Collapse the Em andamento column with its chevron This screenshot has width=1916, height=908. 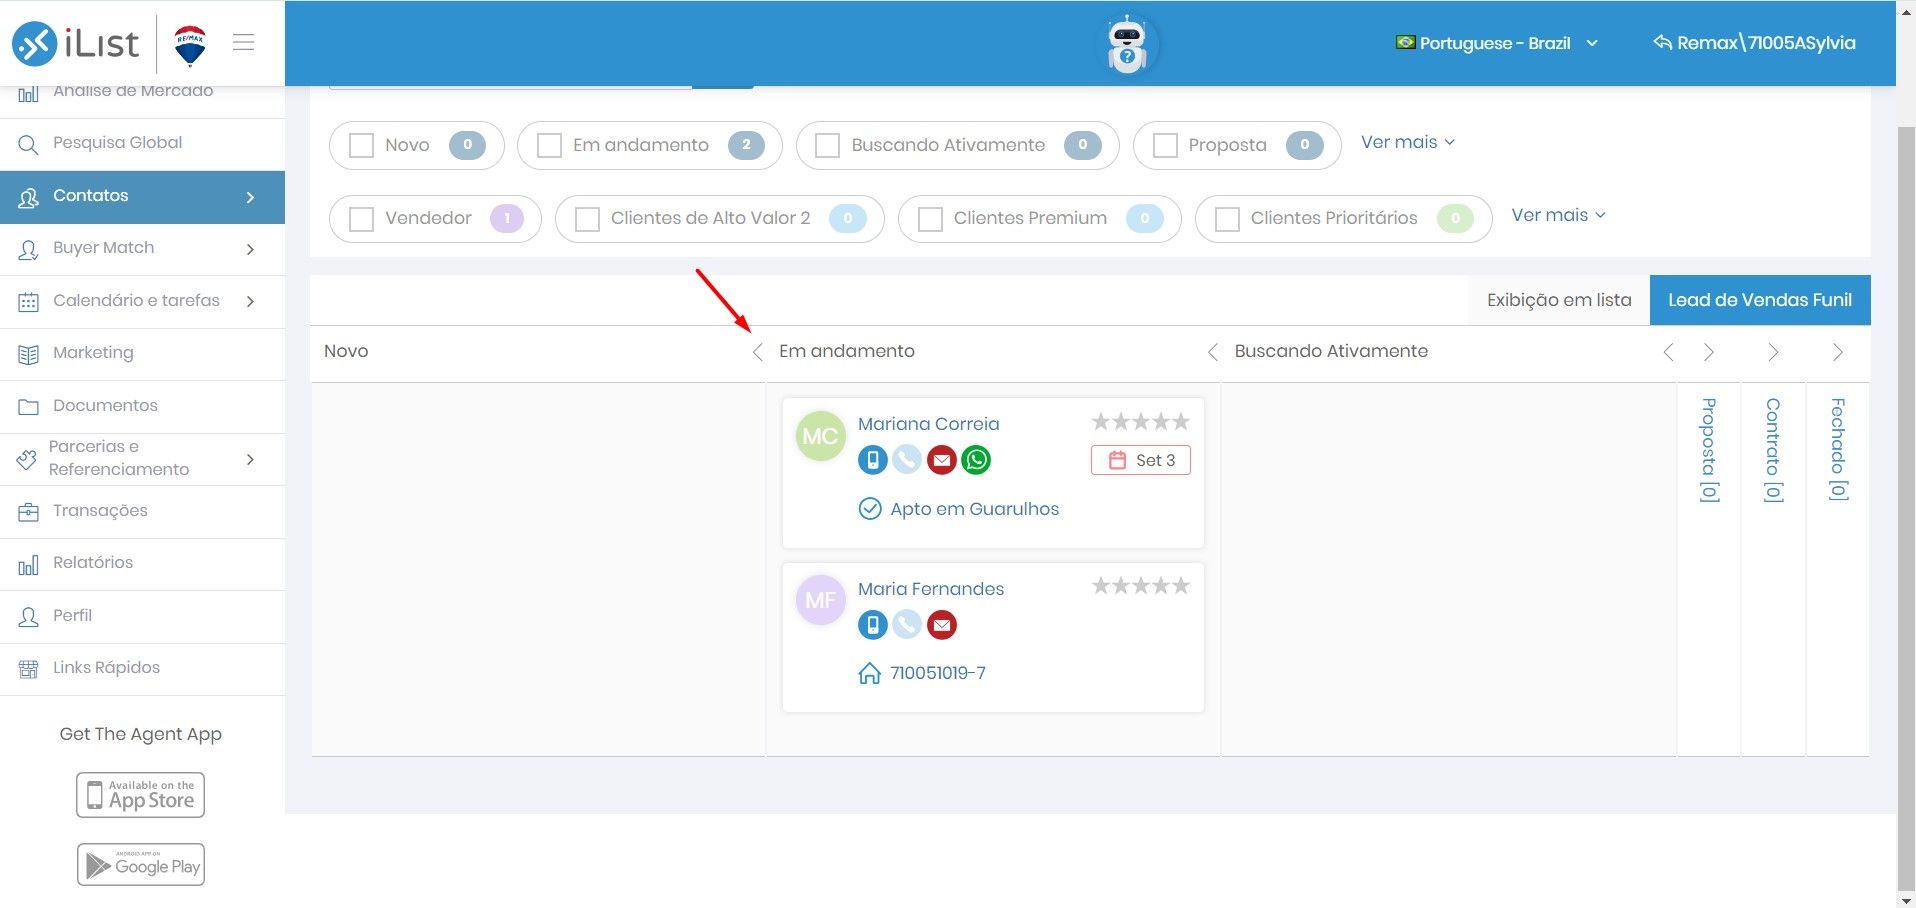click(x=1212, y=352)
